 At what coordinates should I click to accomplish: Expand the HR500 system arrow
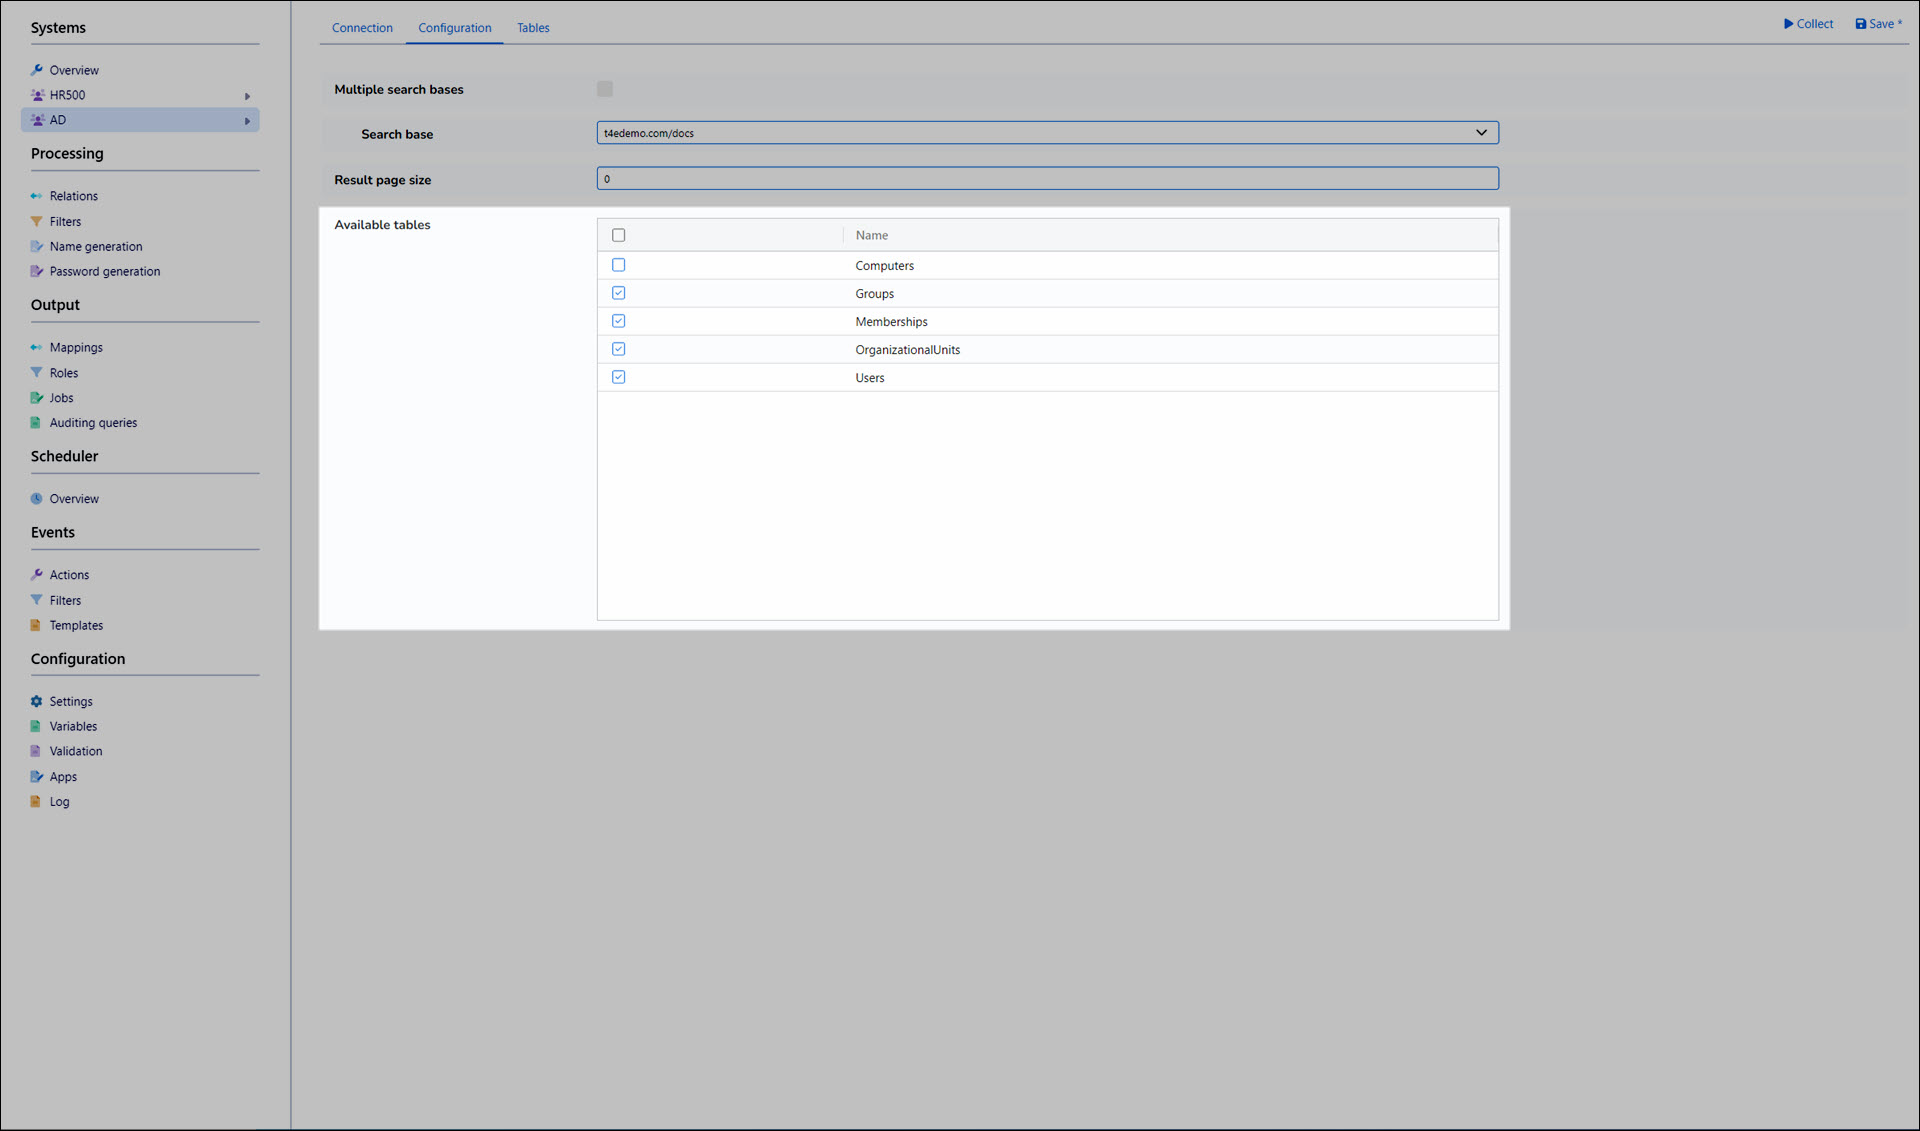click(247, 96)
